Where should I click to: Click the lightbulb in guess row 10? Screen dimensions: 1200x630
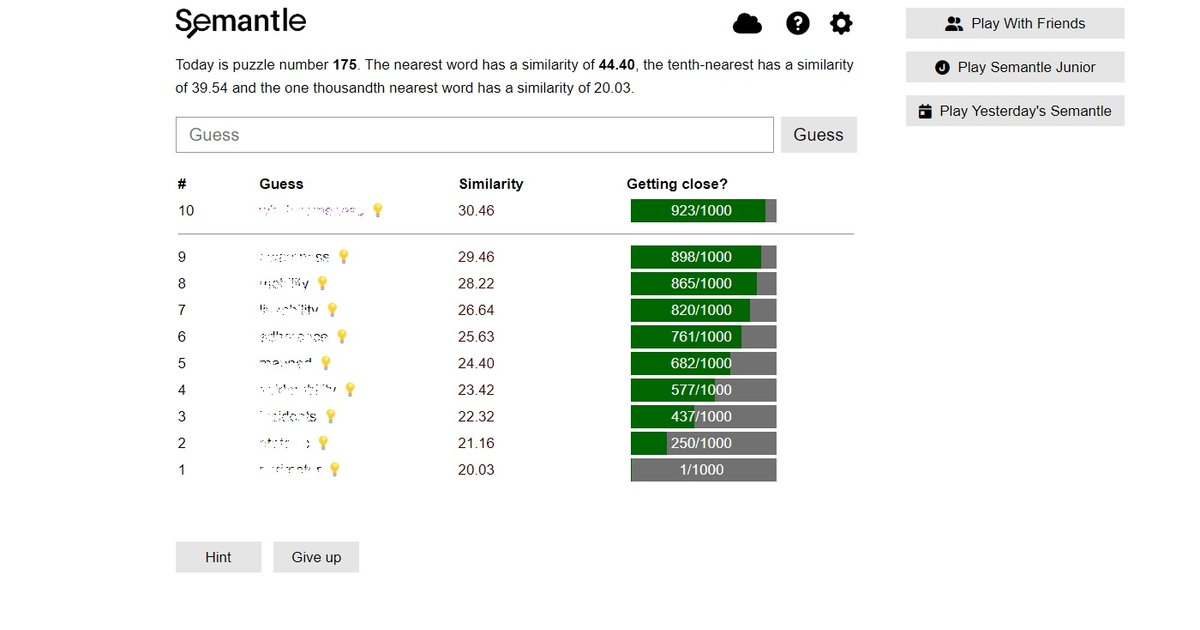[378, 210]
